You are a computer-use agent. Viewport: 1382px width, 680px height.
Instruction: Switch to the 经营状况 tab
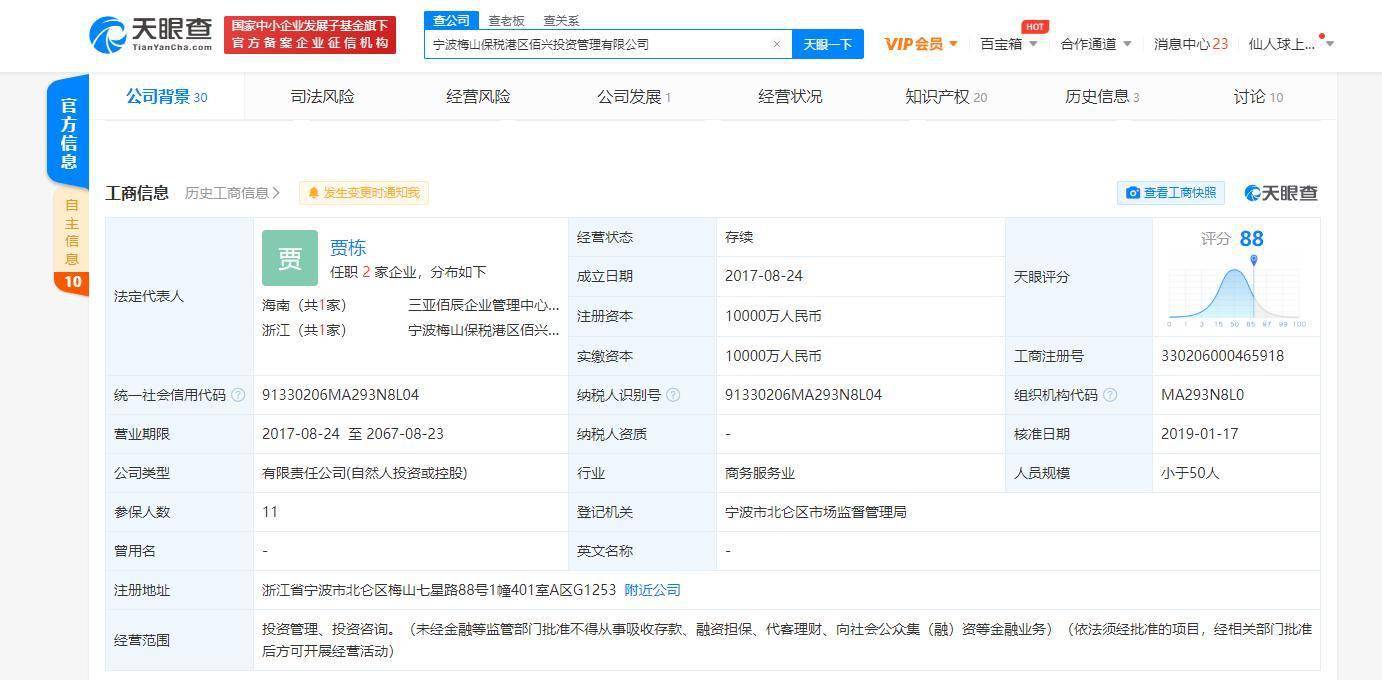pyautogui.click(x=790, y=97)
